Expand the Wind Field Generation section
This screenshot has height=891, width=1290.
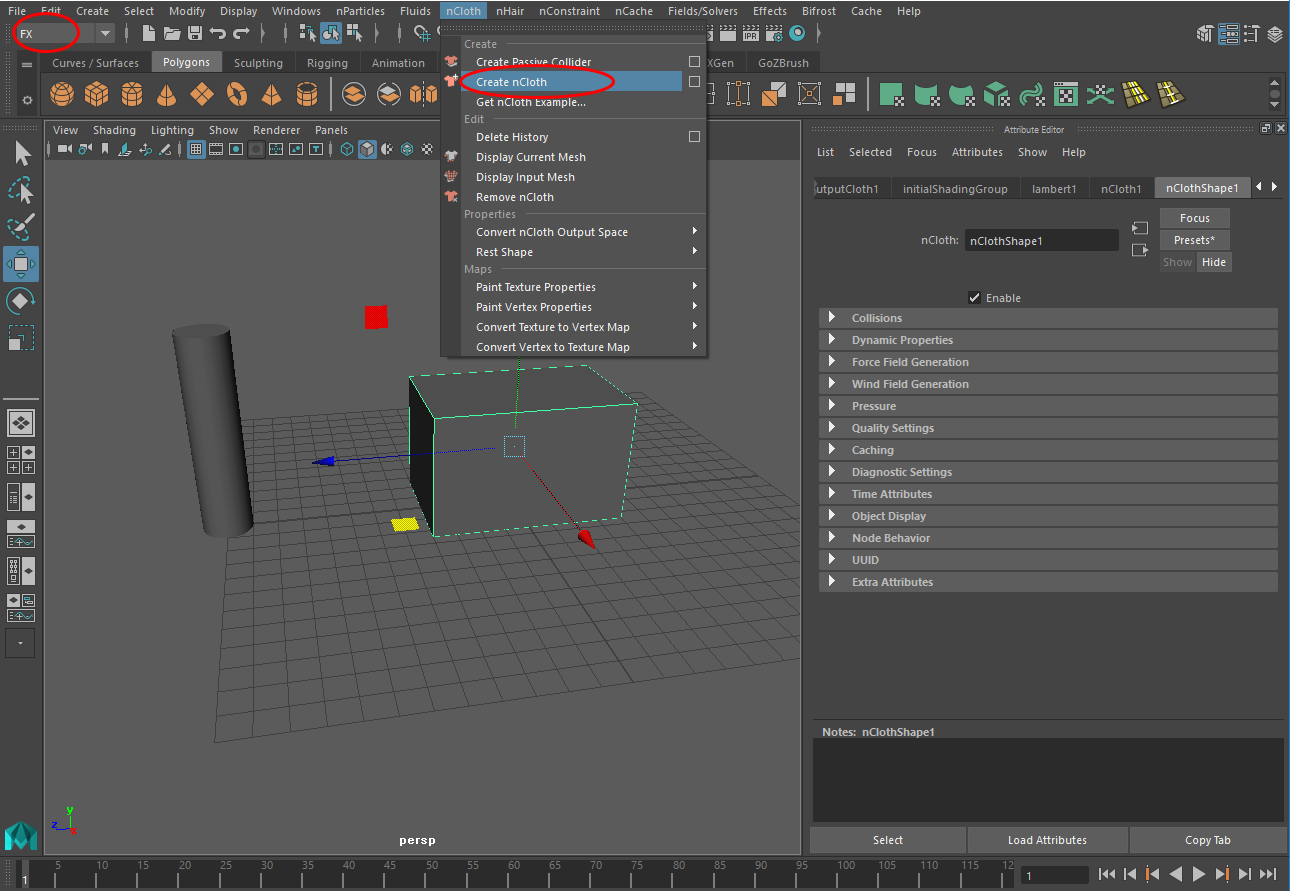(x=1048, y=384)
